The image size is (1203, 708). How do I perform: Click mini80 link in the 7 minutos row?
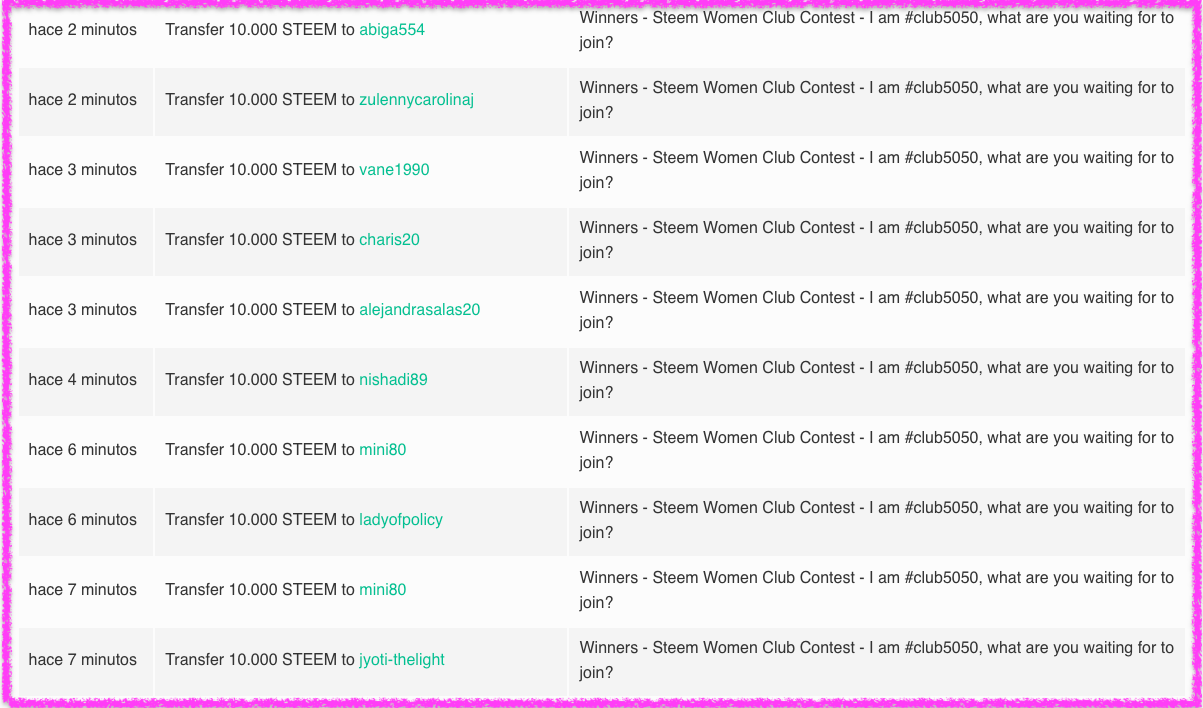383,590
